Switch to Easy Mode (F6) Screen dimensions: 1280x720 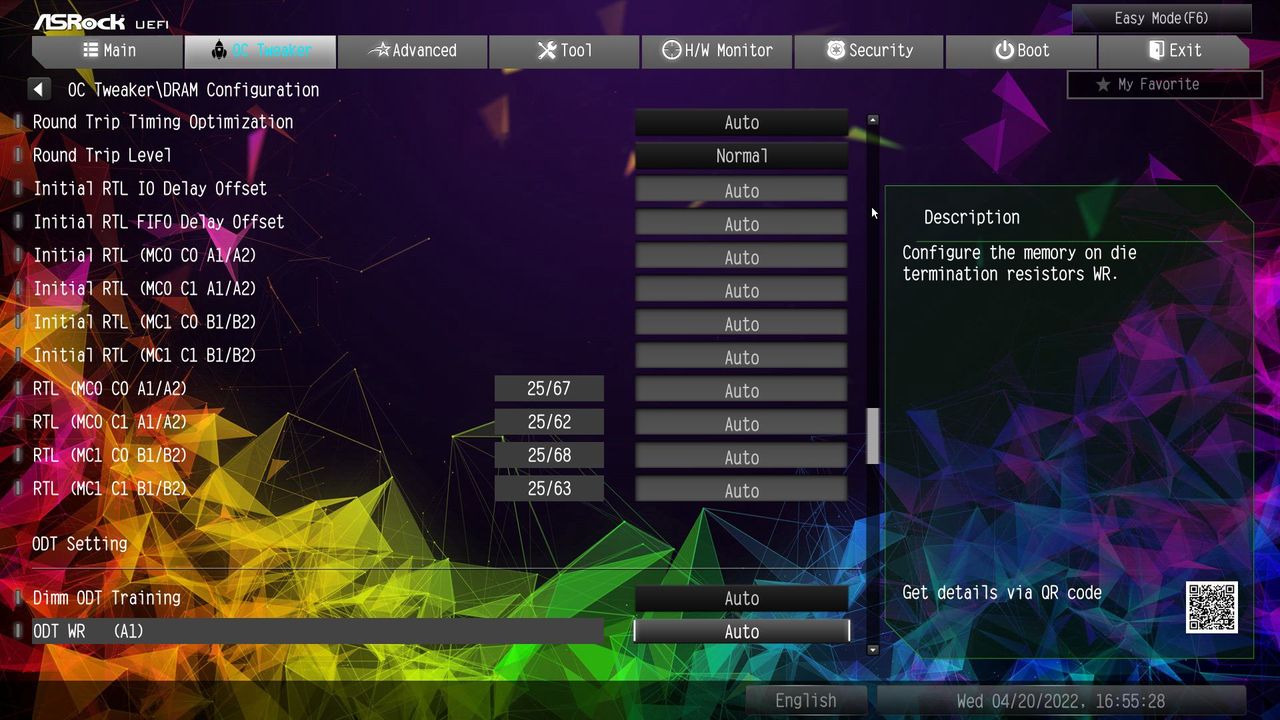[1161, 18]
